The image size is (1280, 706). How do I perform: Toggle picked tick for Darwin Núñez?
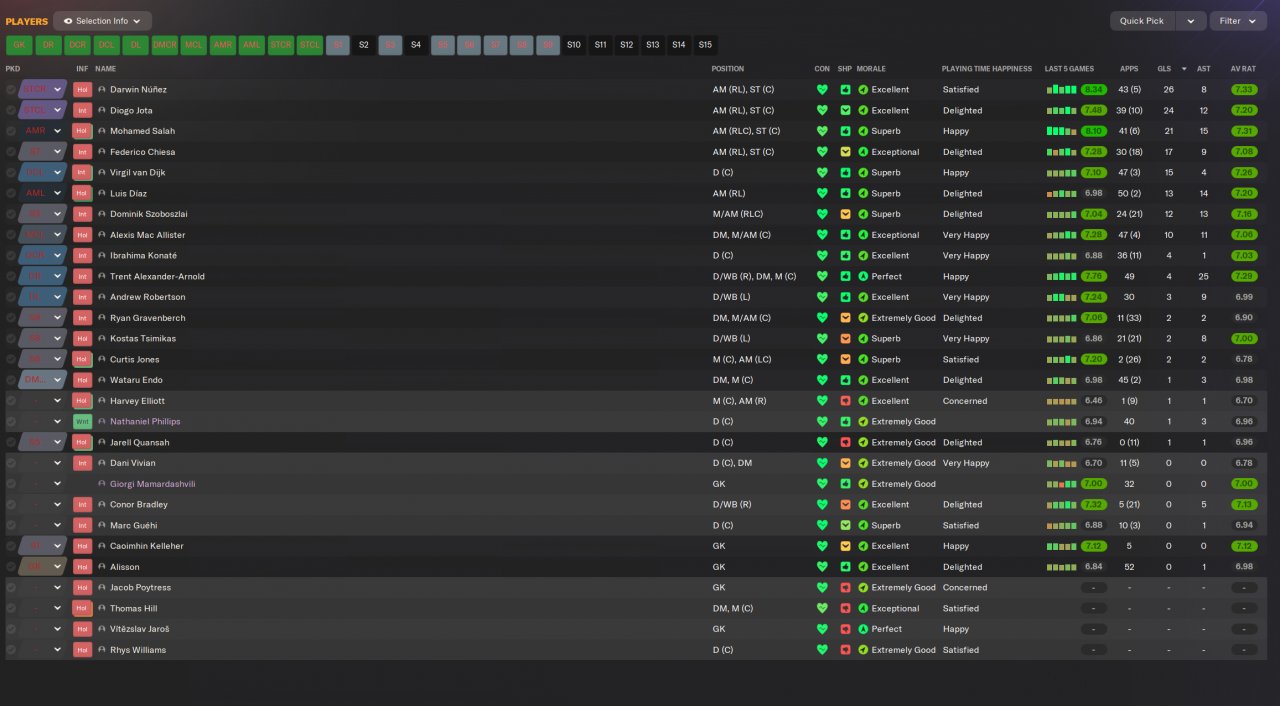click(11, 90)
